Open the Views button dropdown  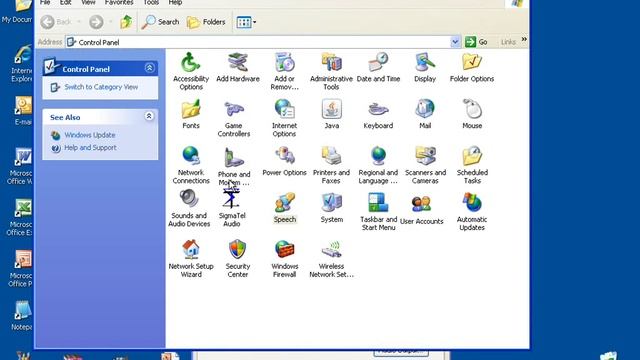tap(255, 22)
